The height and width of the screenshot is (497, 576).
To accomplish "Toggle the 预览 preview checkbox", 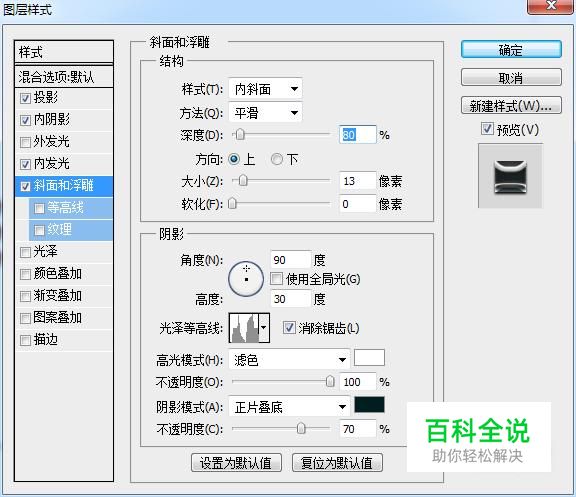I will (487, 129).
